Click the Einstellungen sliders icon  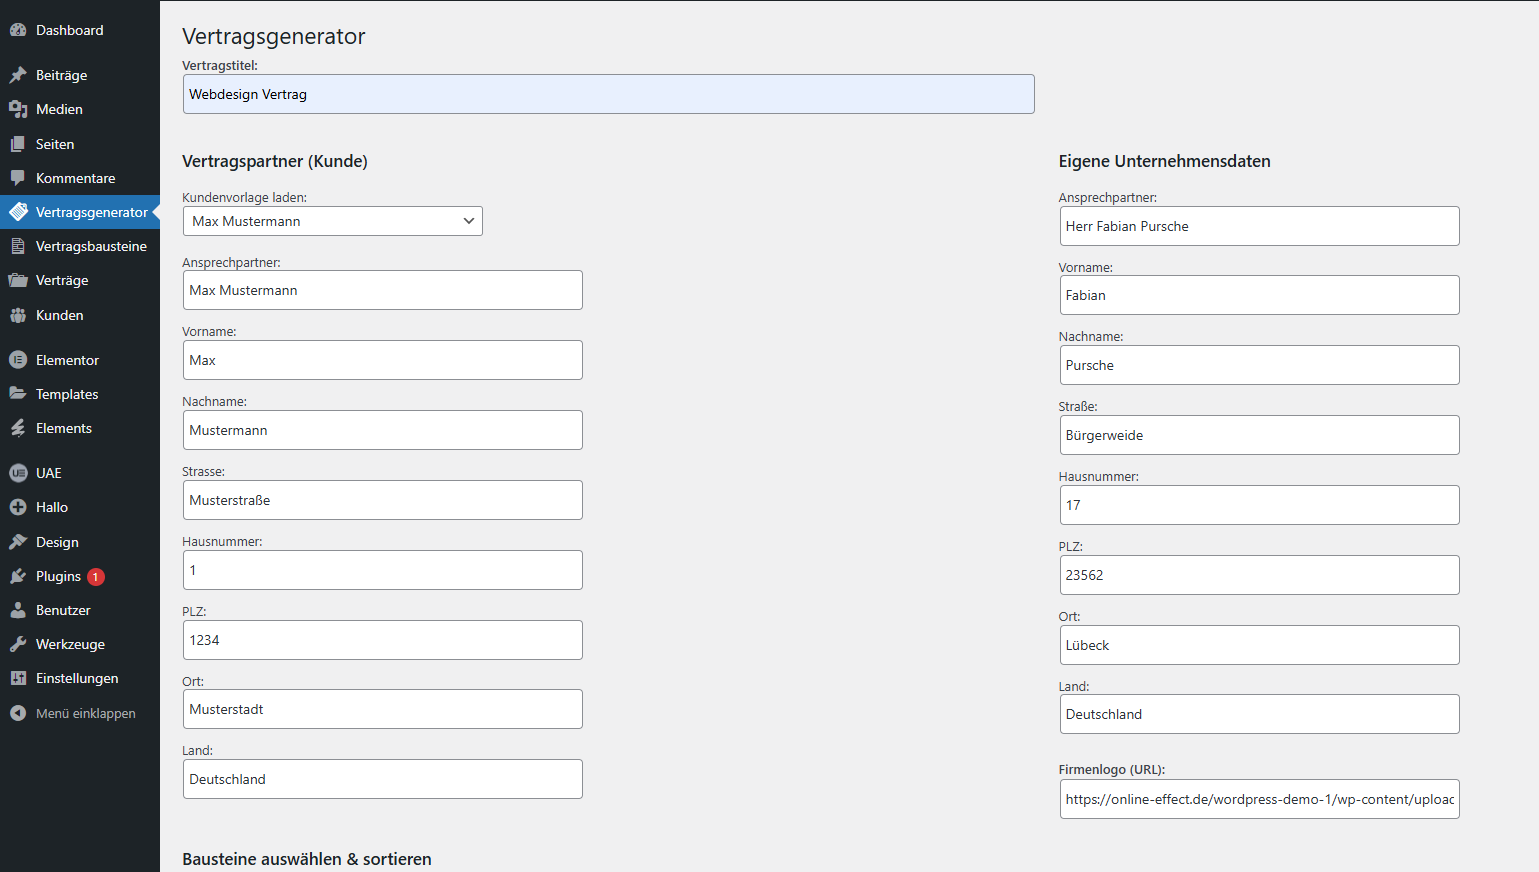click(18, 678)
